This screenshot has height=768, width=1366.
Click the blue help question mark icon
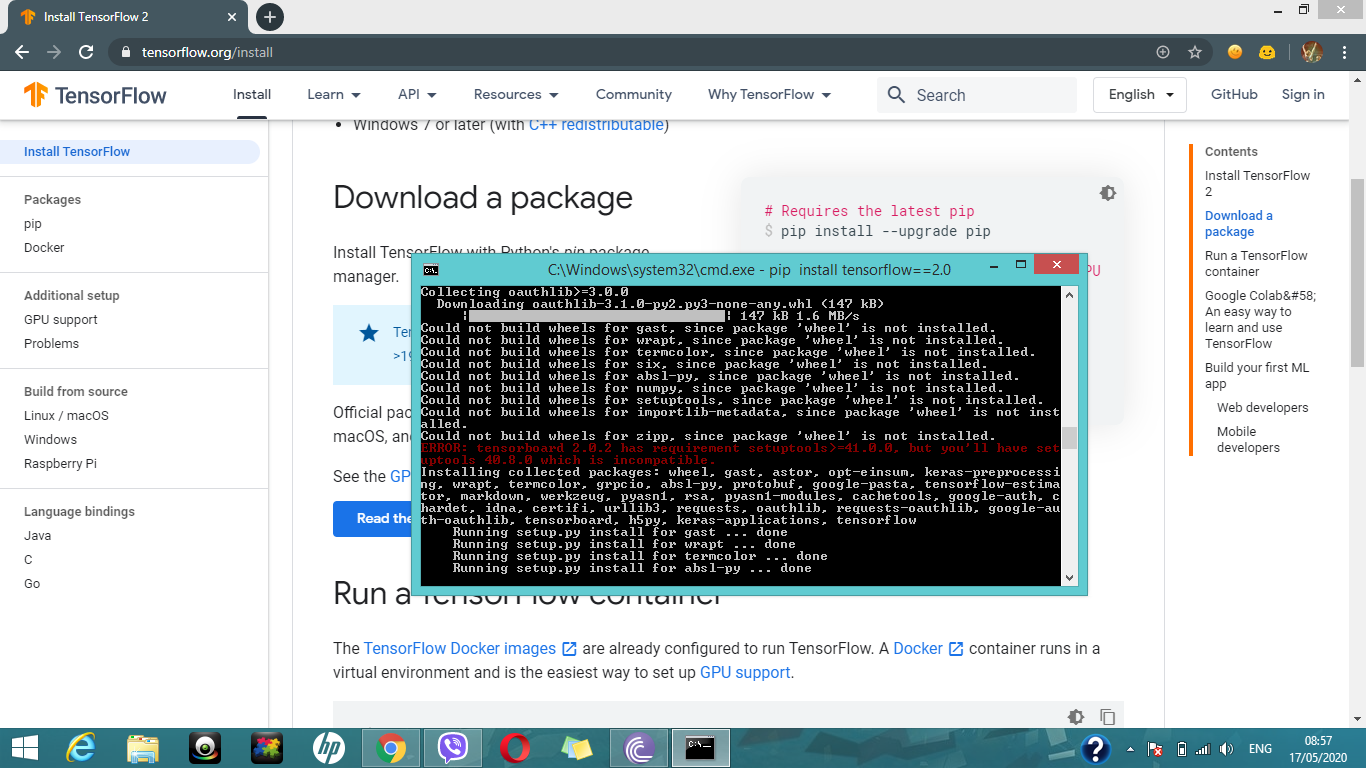[x=1095, y=748]
